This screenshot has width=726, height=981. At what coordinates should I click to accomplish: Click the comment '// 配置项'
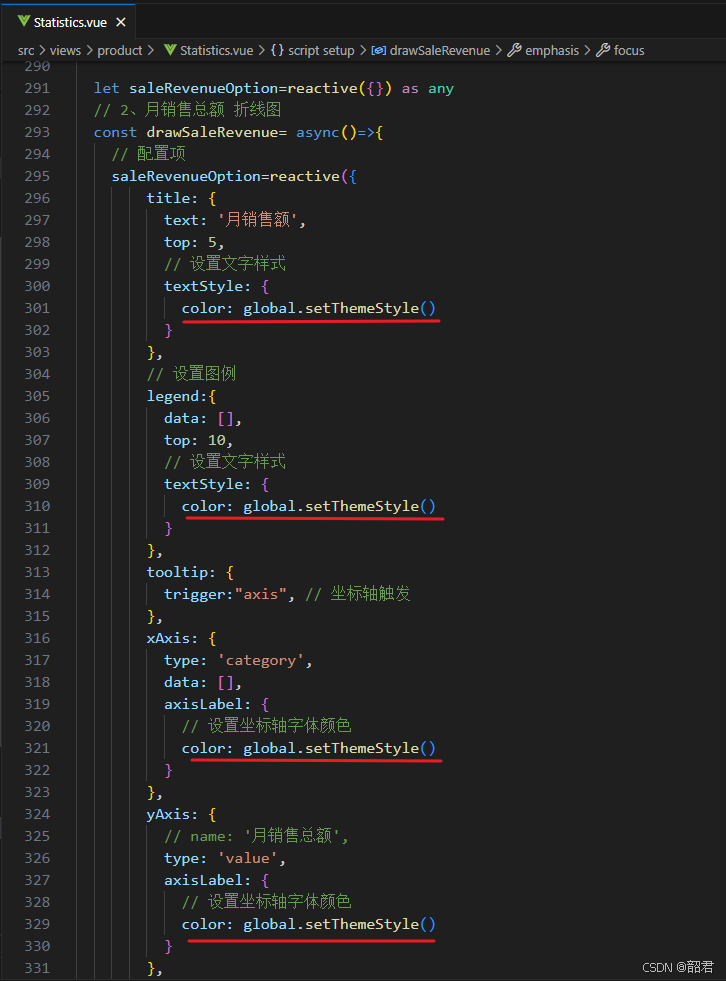click(148, 154)
